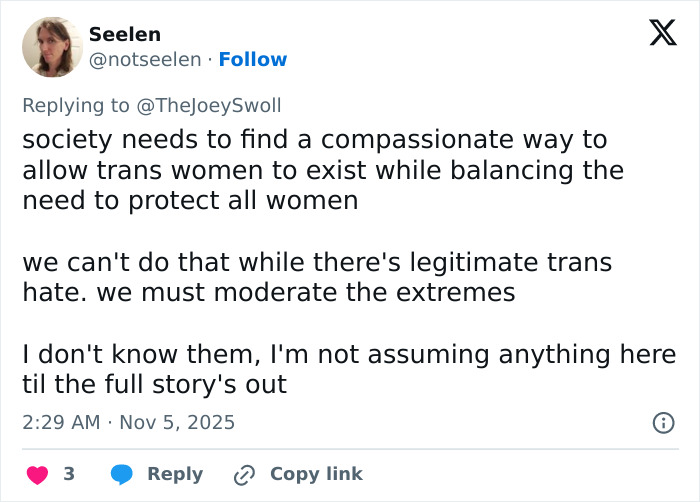Click the chain link copy icon

[x=244, y=474]
